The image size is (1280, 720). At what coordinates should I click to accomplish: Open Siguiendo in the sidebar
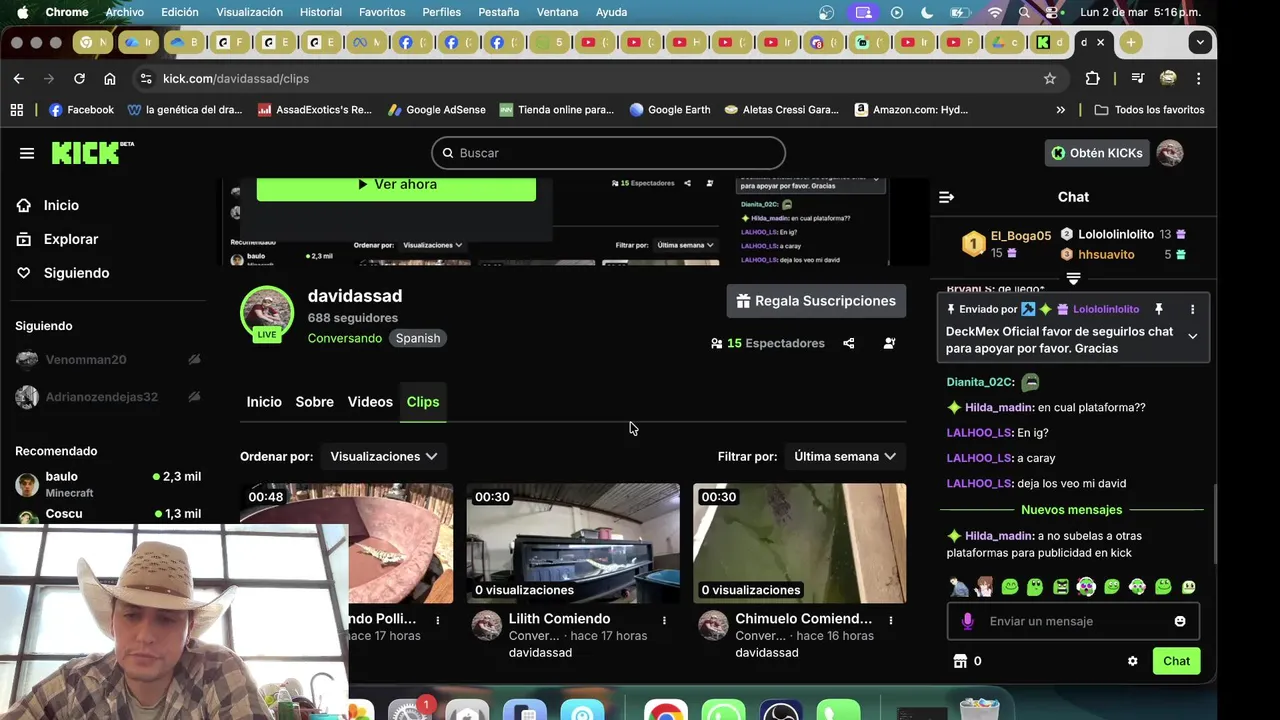tap(76, 273)
